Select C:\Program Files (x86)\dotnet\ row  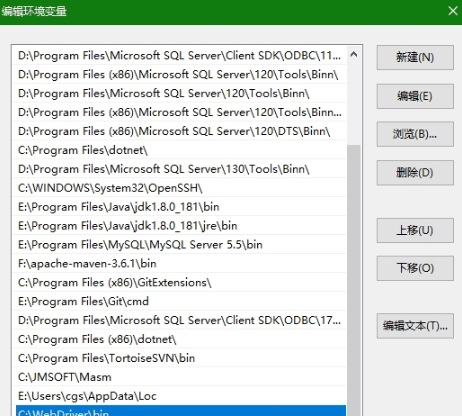180,339
